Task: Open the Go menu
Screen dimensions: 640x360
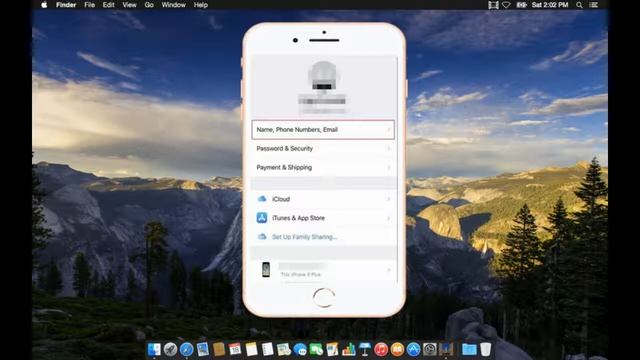Action: pos(149,5)
